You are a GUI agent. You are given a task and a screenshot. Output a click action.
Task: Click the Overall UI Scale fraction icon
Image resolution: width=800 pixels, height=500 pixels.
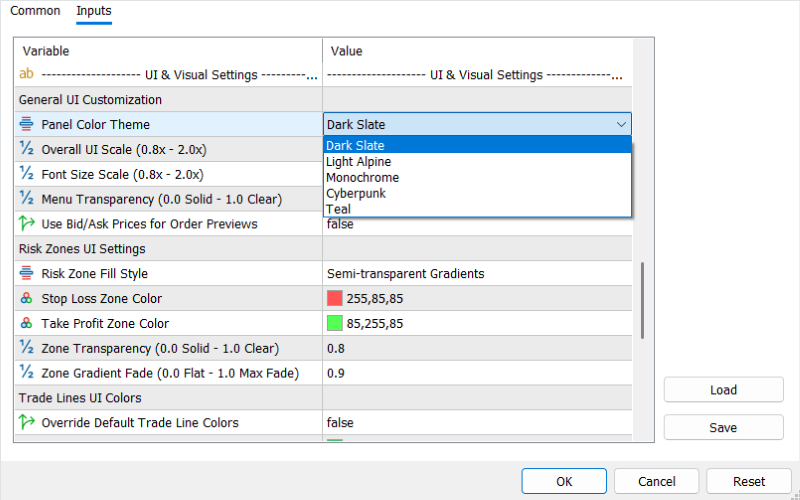(27, 149)
